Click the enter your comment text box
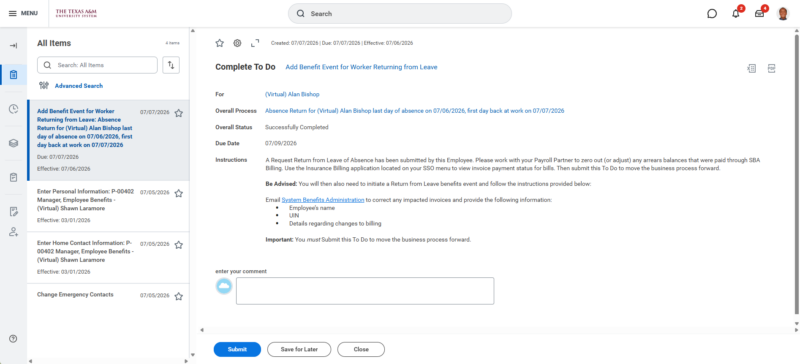The width and height of the screenshot is (800, 364). tap(365, 291)
